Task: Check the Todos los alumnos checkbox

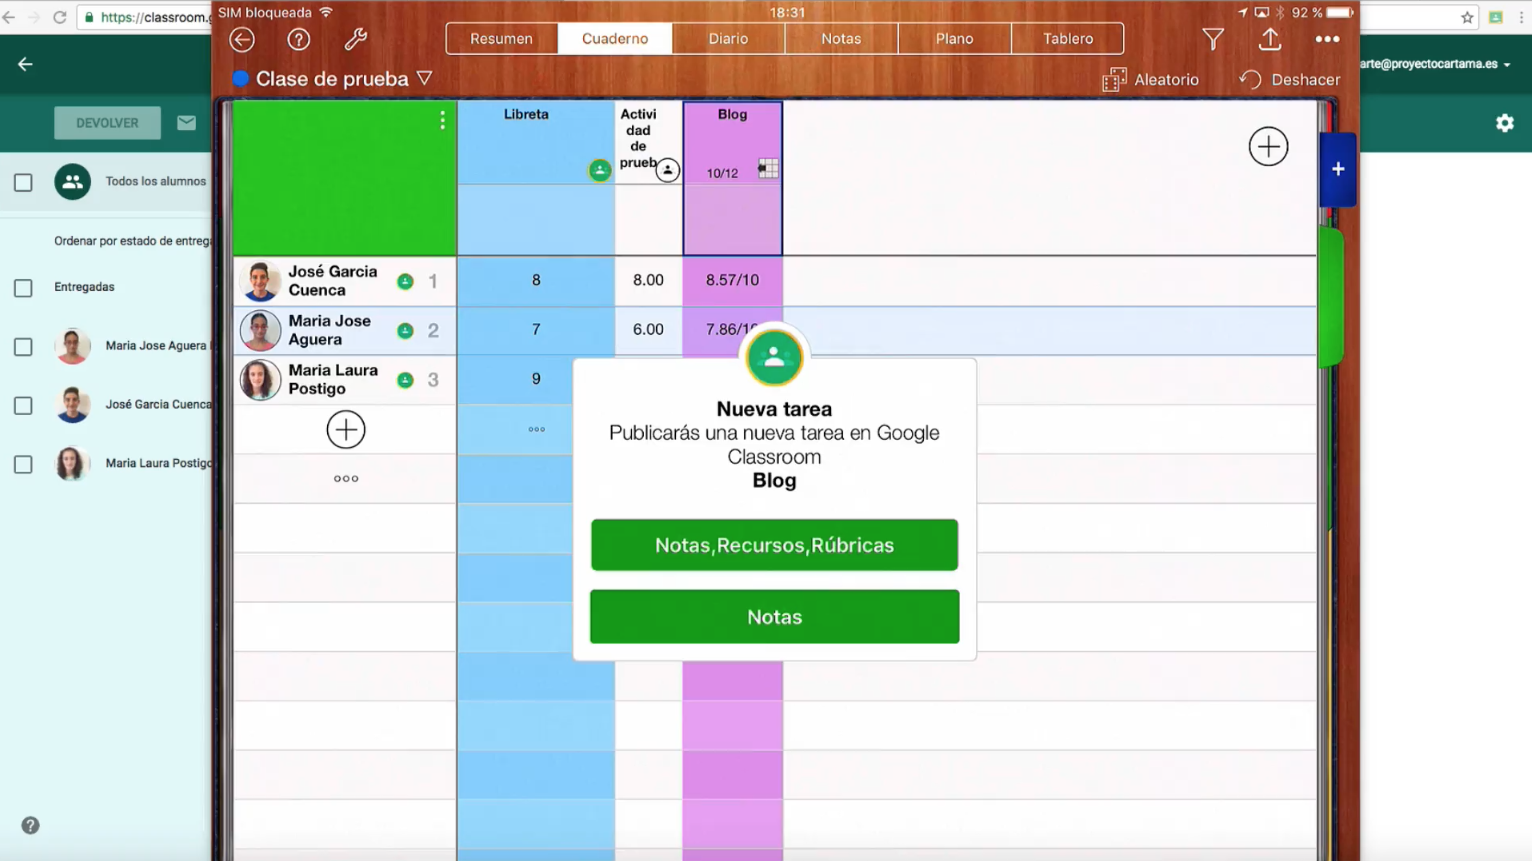Action: pyautogui.click(x=23, y=183)
